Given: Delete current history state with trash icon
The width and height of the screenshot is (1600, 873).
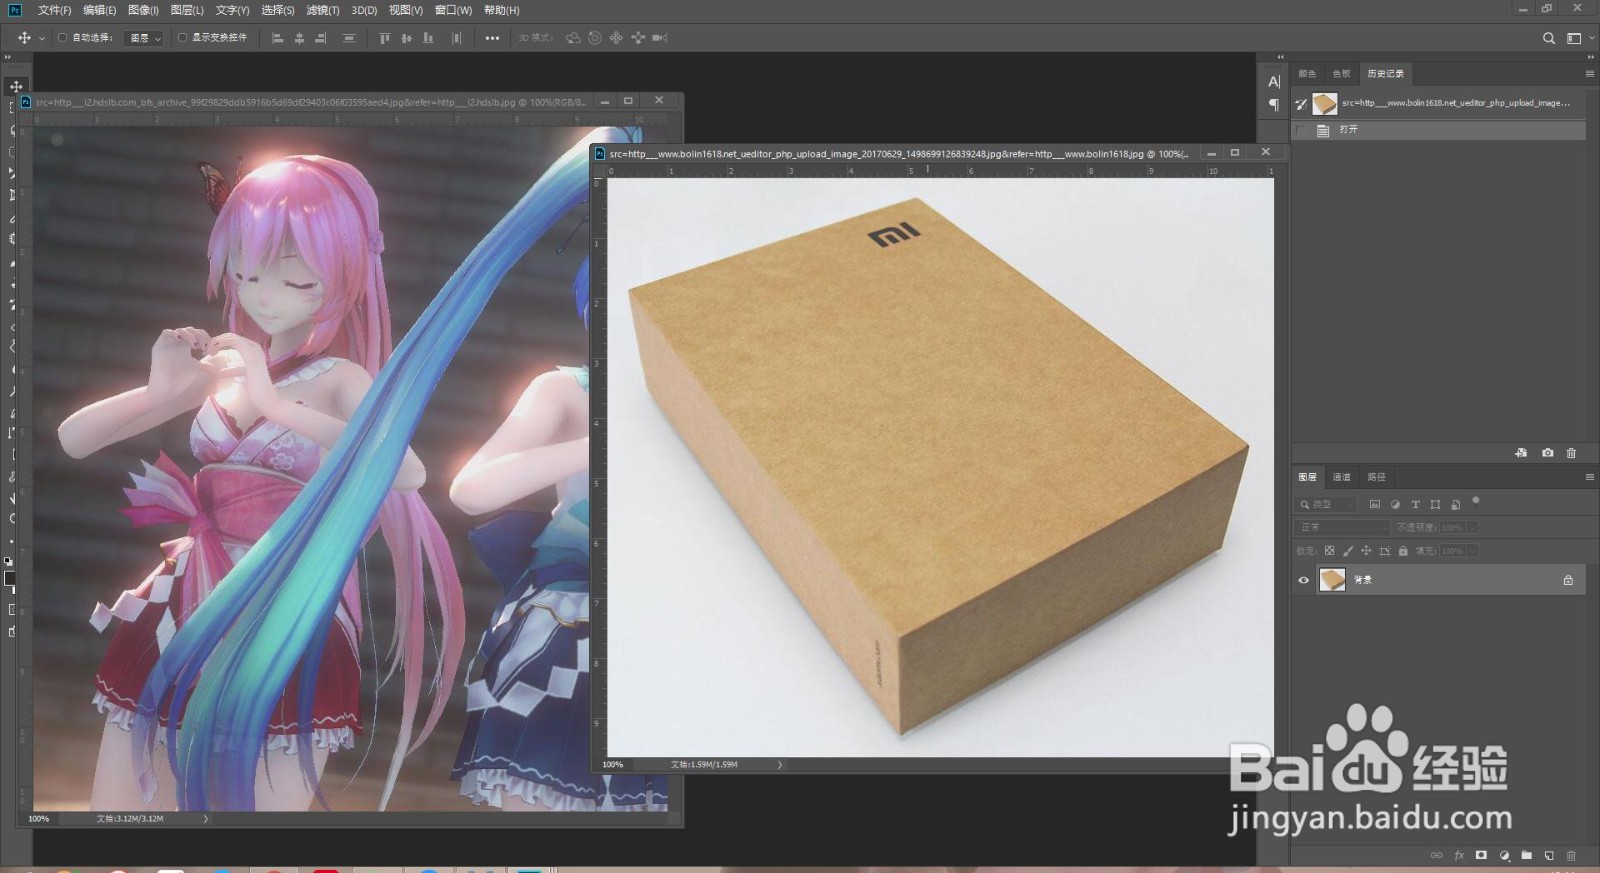Looking at the screenshot, I should 1571,453.
